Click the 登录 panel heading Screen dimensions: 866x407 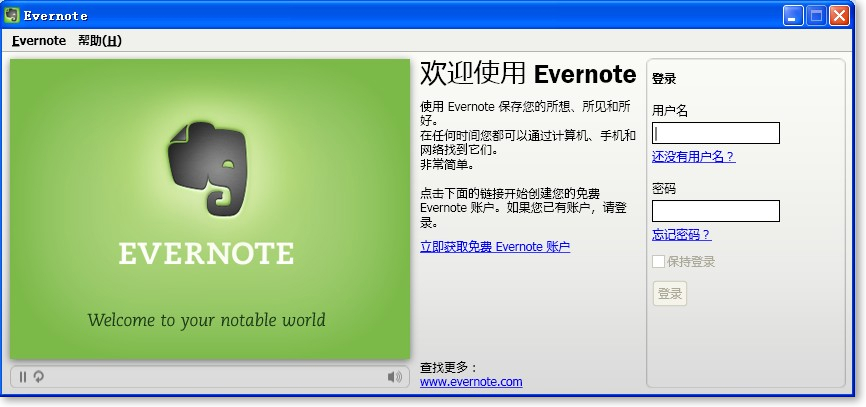[x=664, y=78]
